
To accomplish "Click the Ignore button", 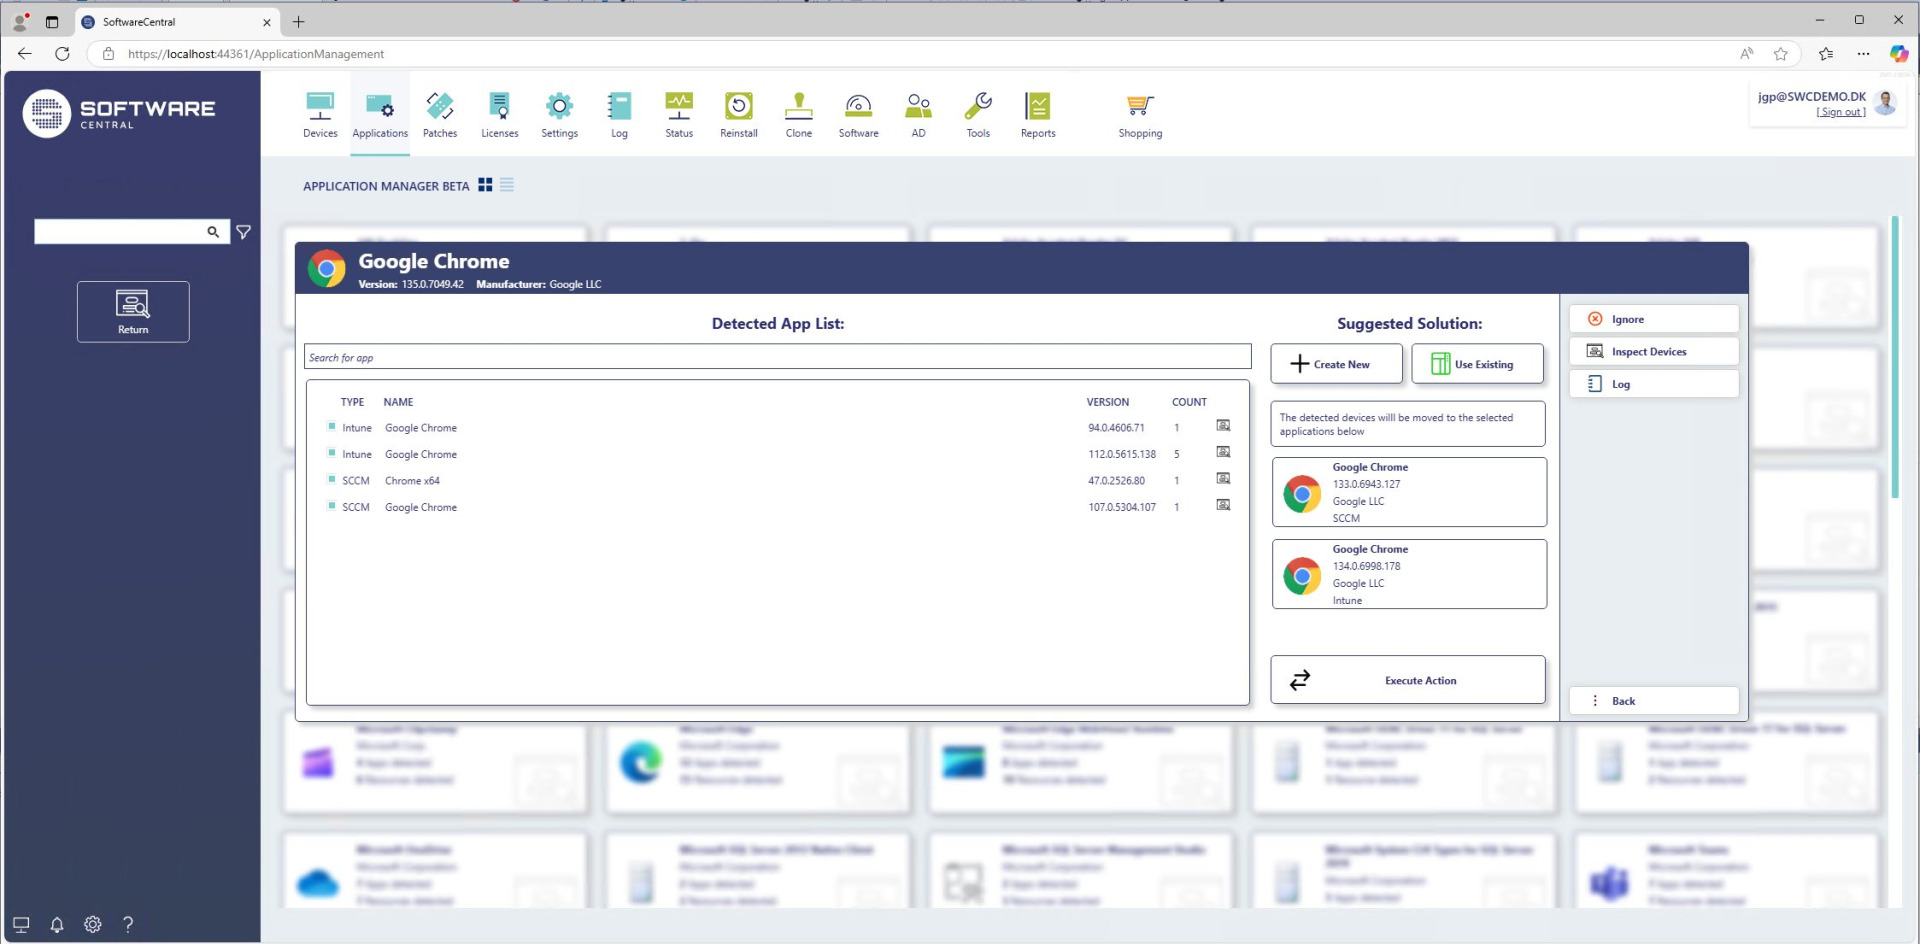I will [x=1654, y=319].
